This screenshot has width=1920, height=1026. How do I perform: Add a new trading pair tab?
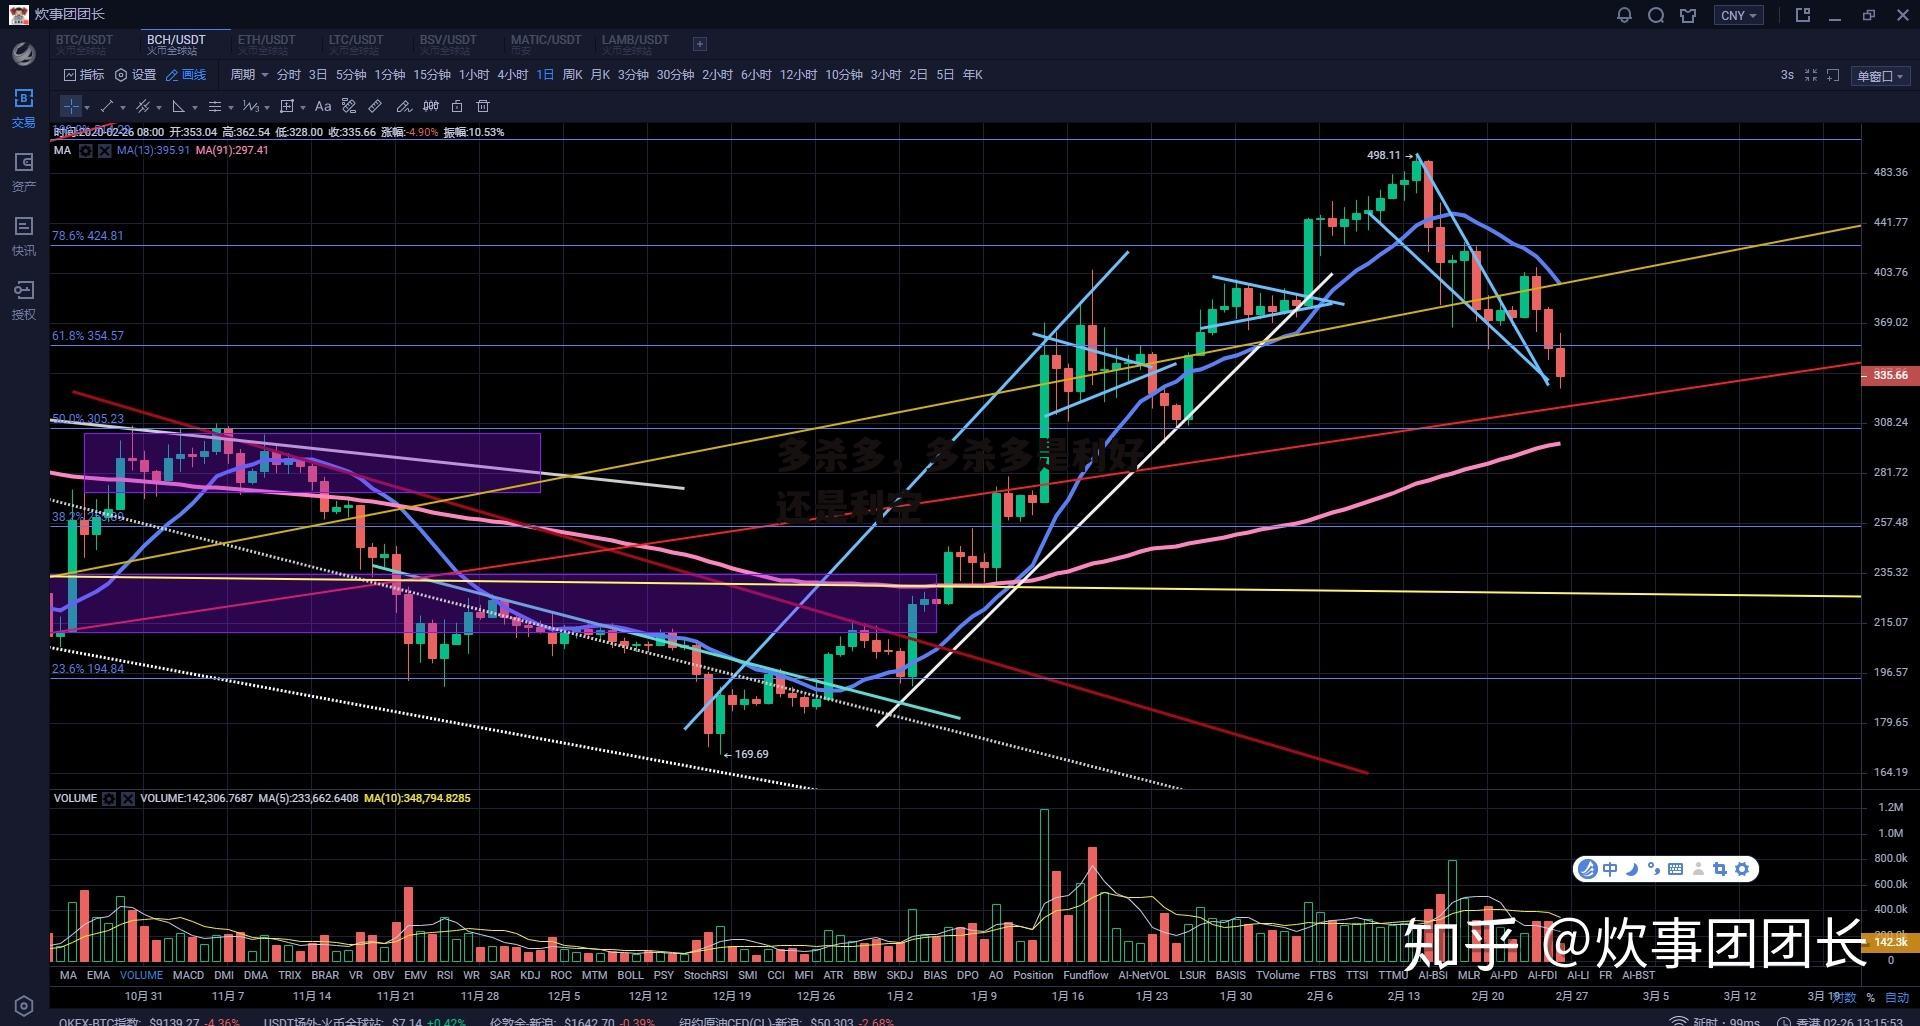coord(700,44)
